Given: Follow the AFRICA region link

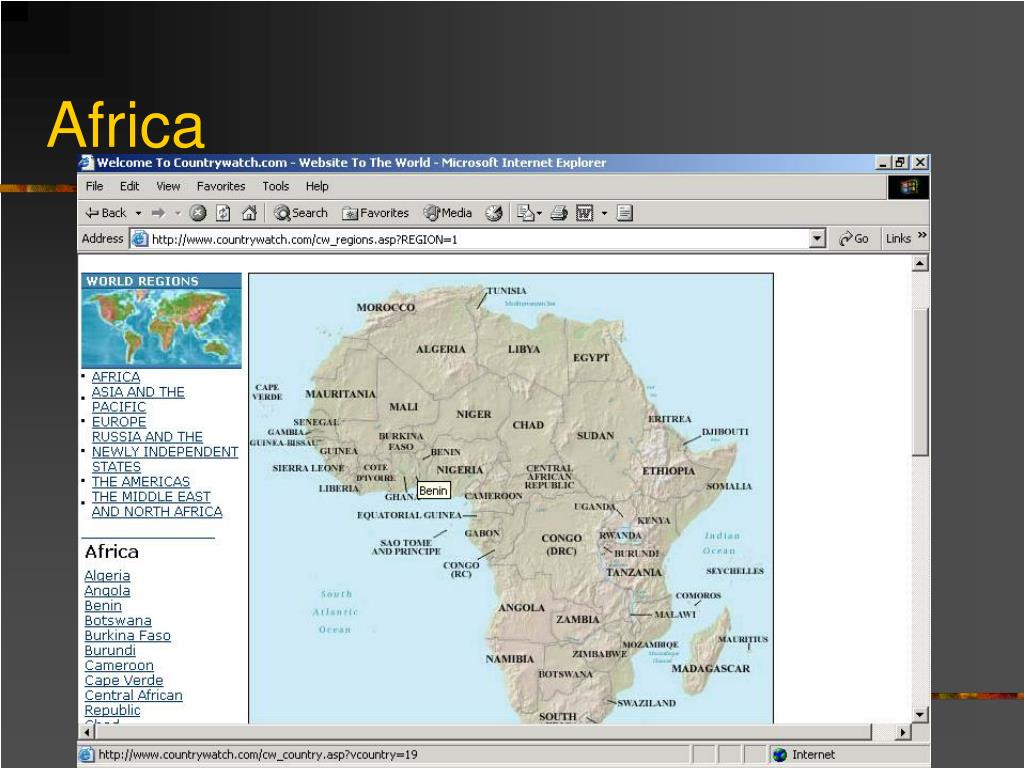Looking at the screenshot, I should click(116, 377).
